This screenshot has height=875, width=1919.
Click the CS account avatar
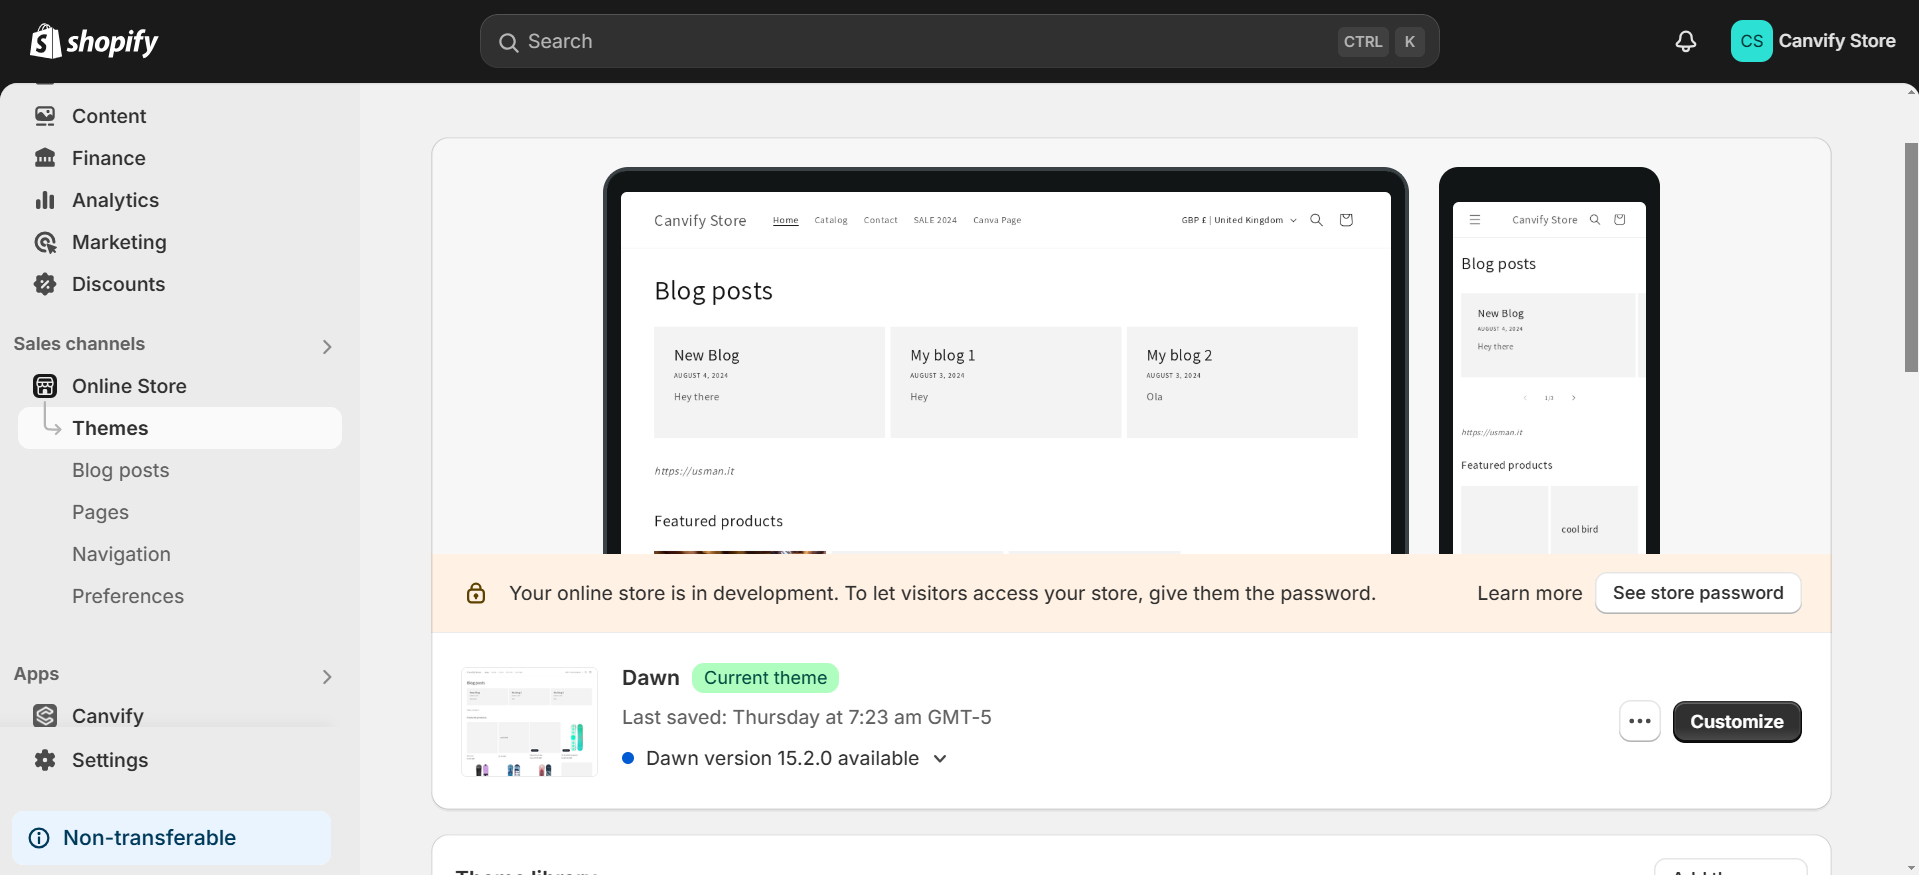(x=1751, y=41)
